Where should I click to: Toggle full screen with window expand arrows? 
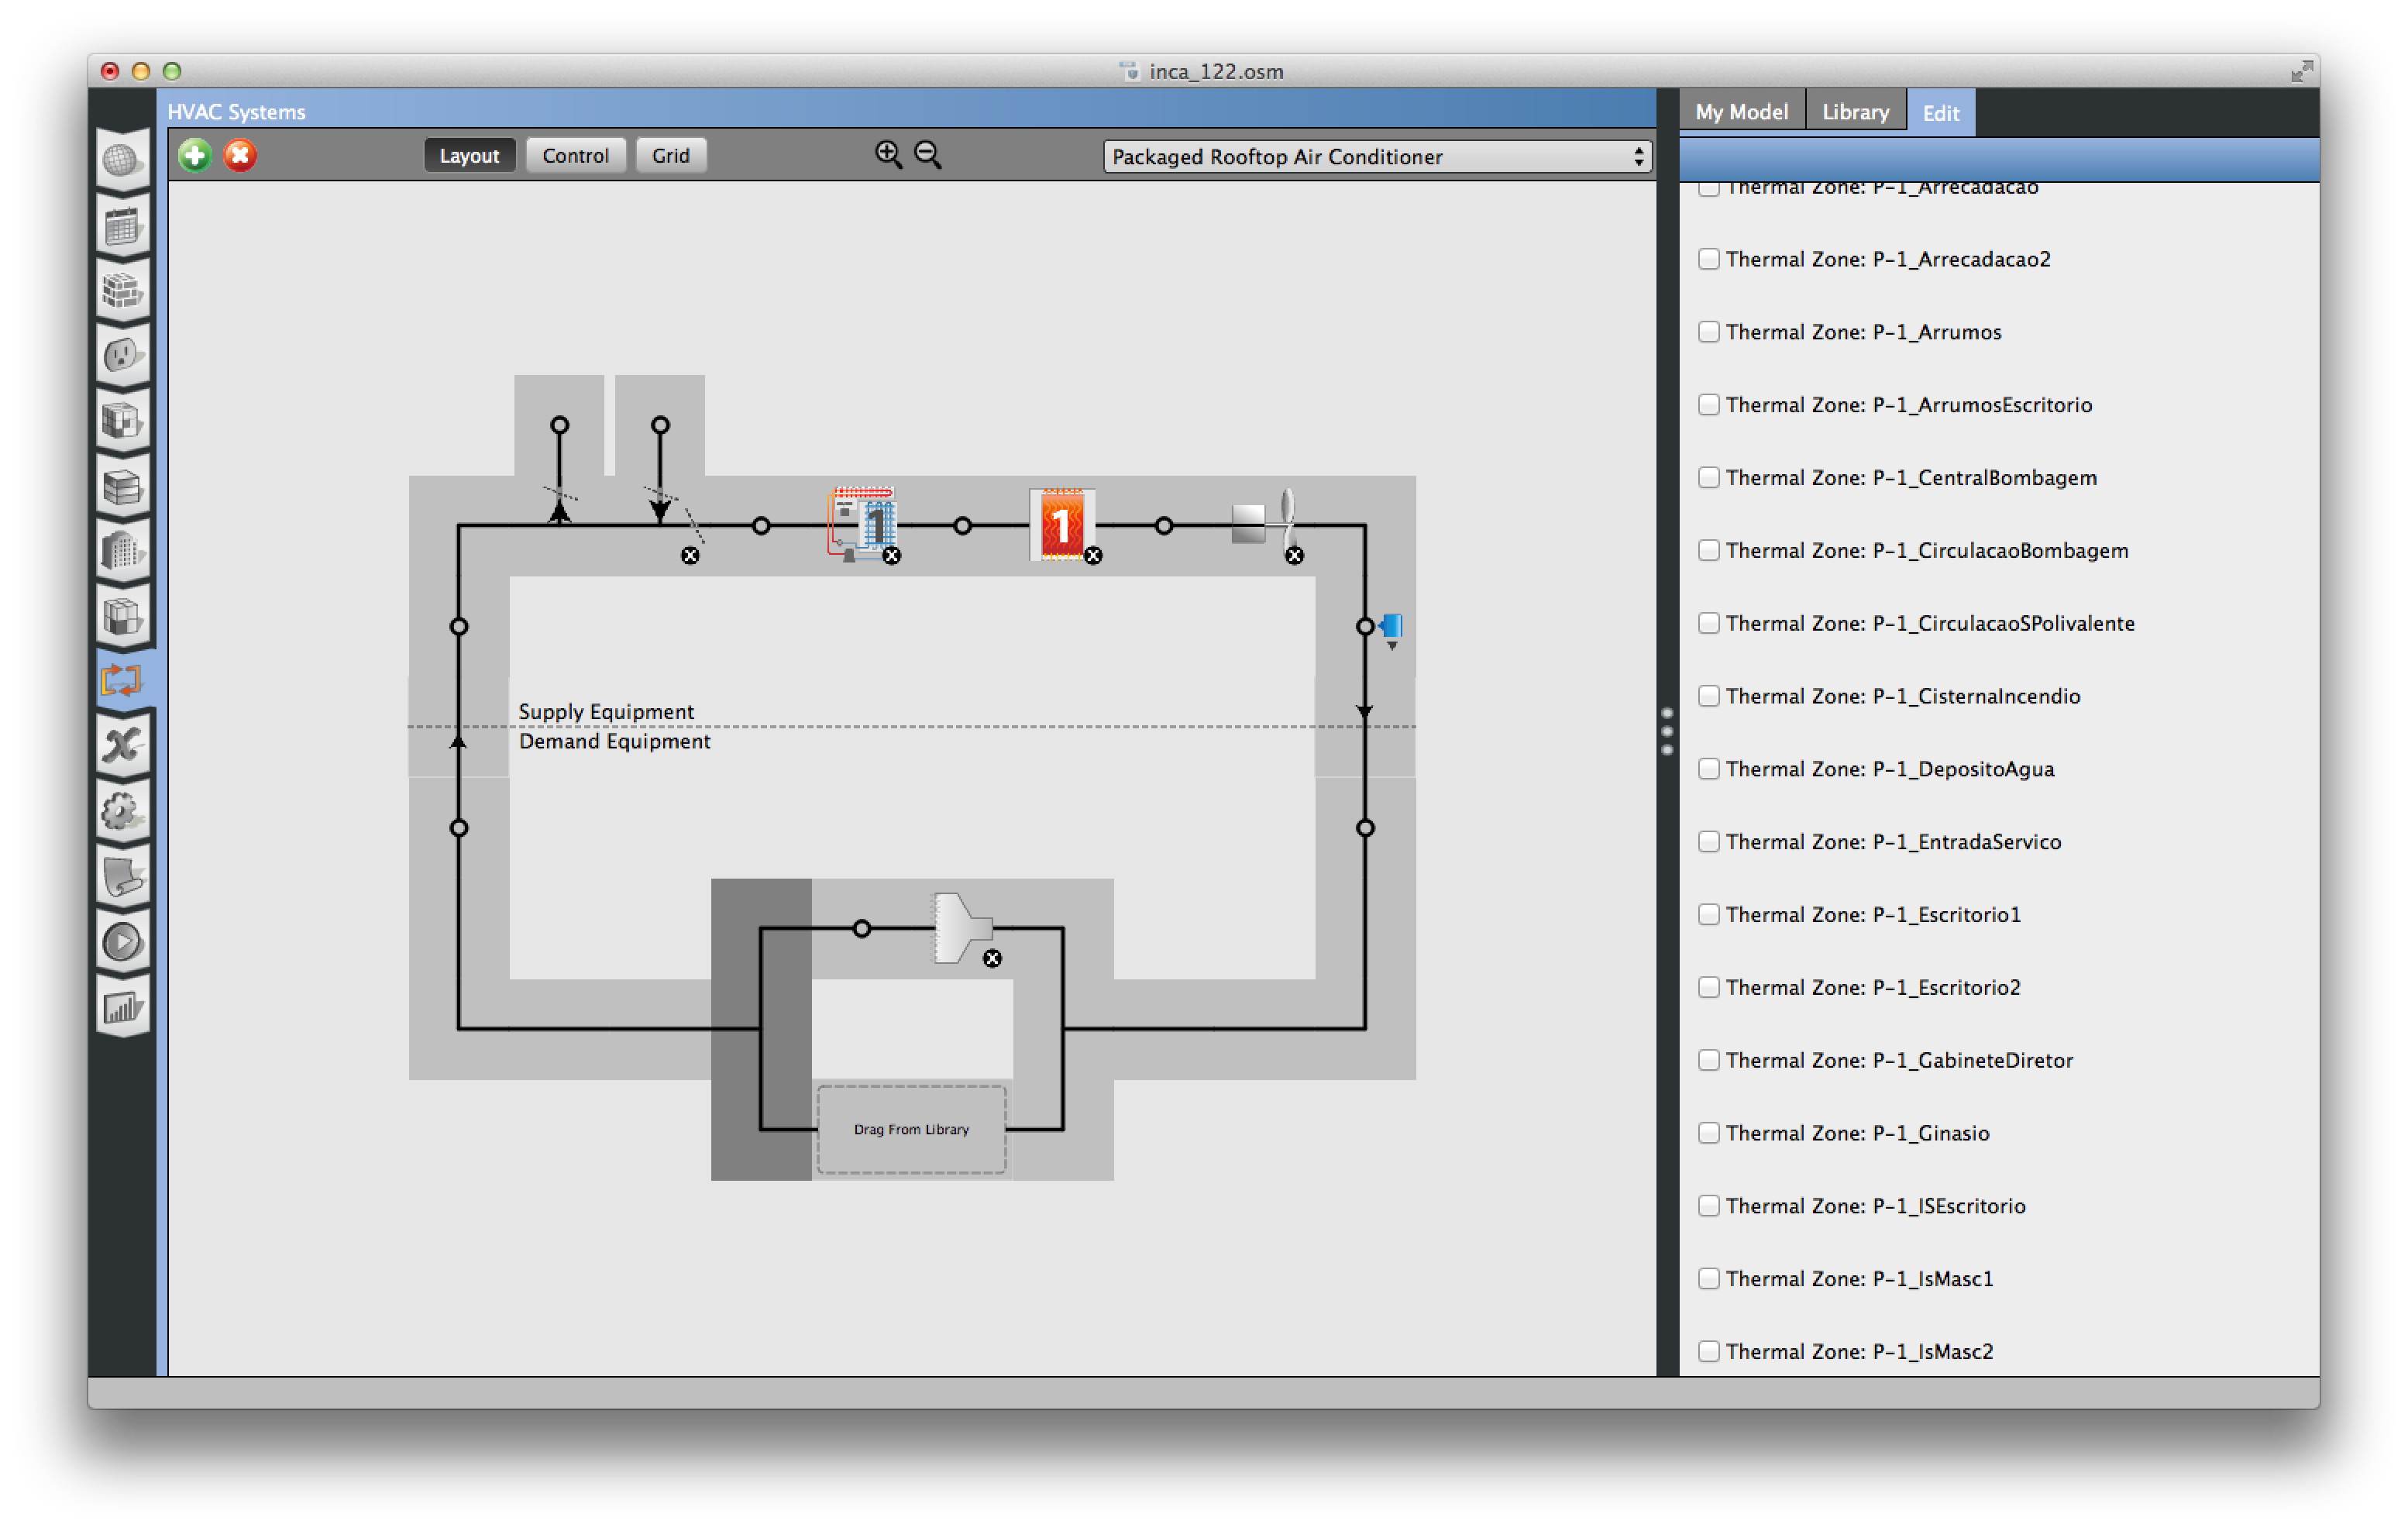pyautogui.click(x=2302, y=70)
